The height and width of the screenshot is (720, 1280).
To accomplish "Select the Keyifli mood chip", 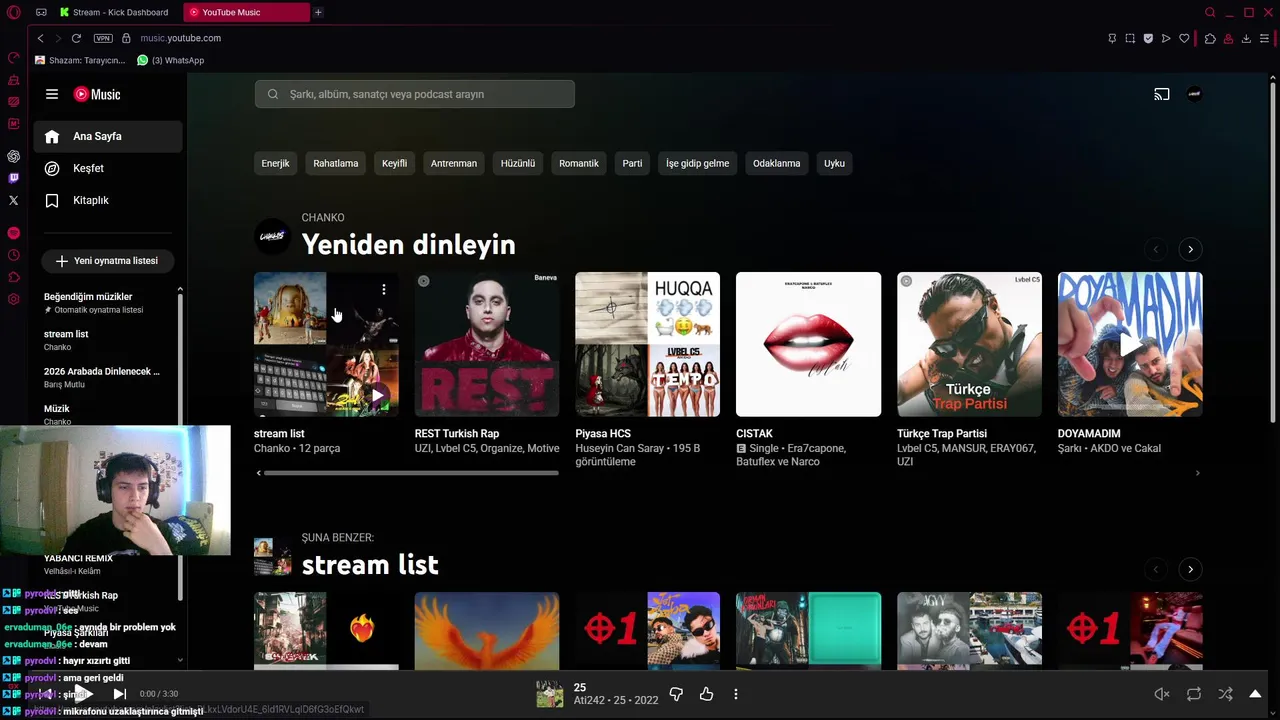I will pos(394,163).
